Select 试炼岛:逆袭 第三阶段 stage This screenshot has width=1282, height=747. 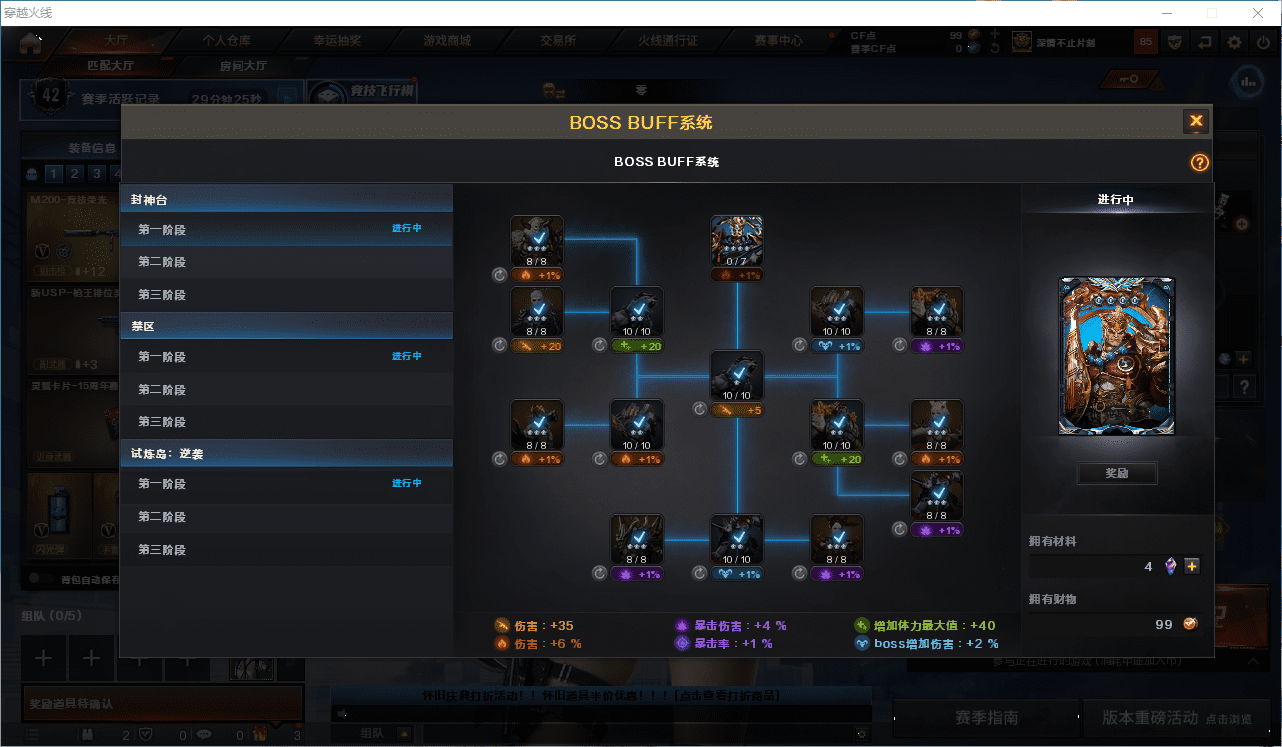(286, 550)
